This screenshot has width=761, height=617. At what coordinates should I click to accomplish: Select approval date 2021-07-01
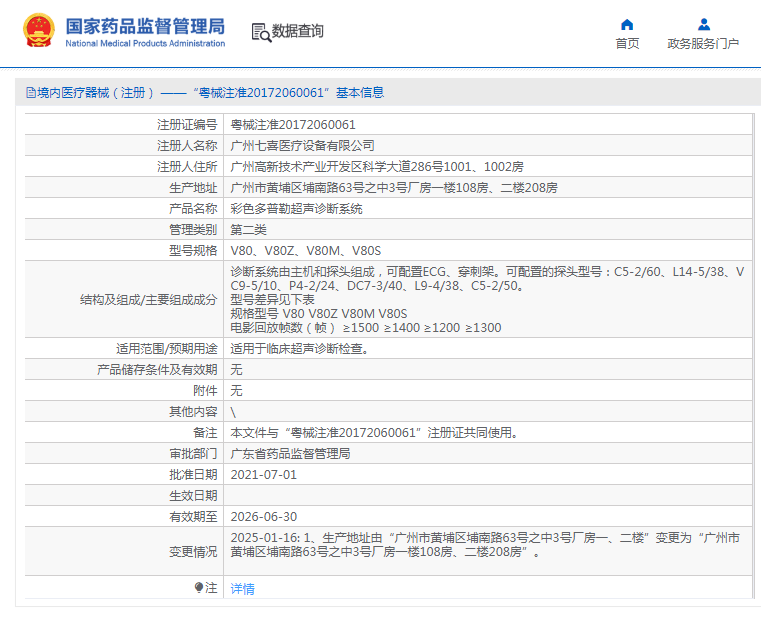(264, 474)
